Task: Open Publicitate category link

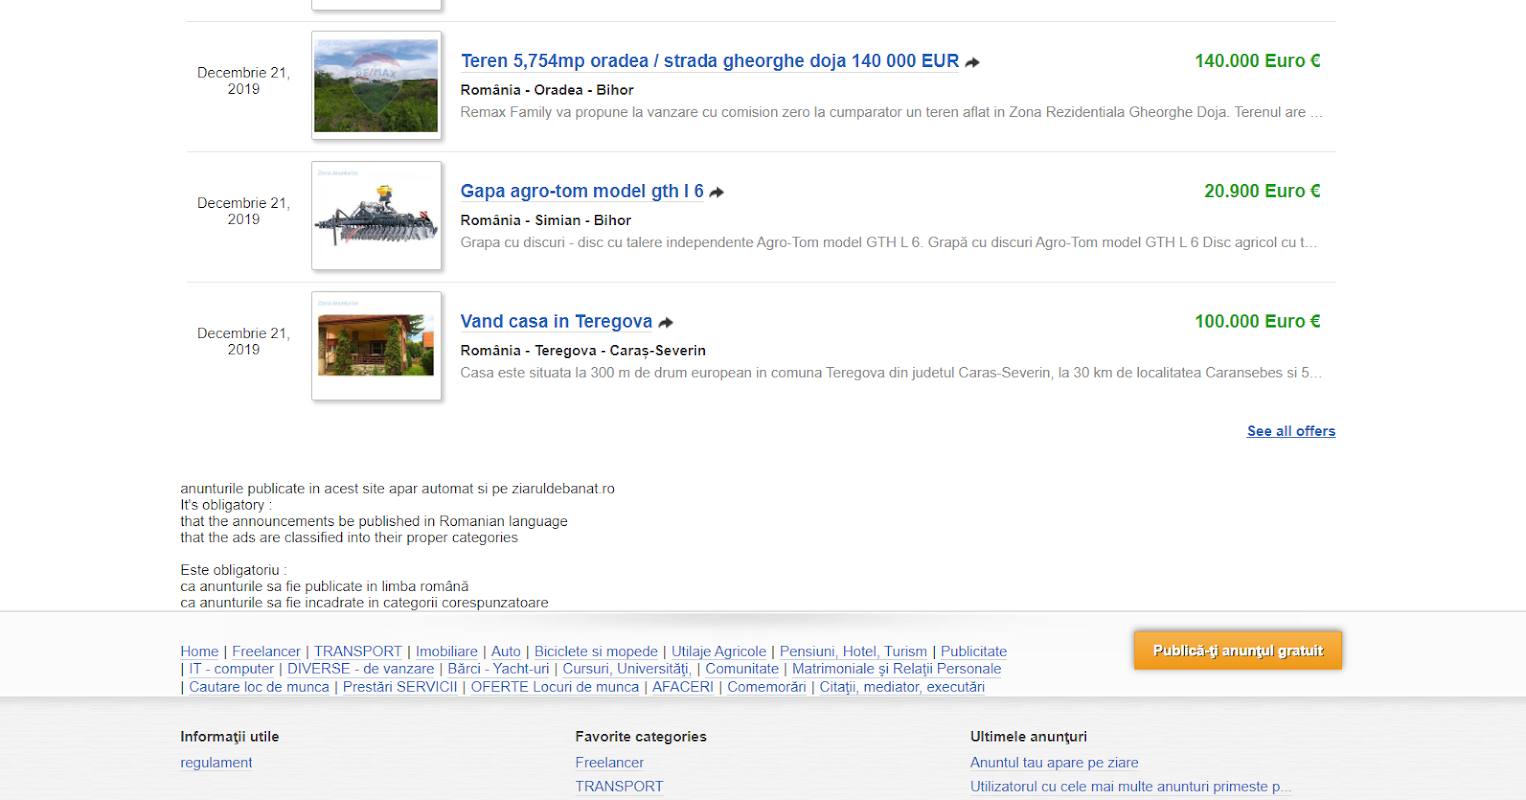Action: pyautogui.click(x=974, y=651)
